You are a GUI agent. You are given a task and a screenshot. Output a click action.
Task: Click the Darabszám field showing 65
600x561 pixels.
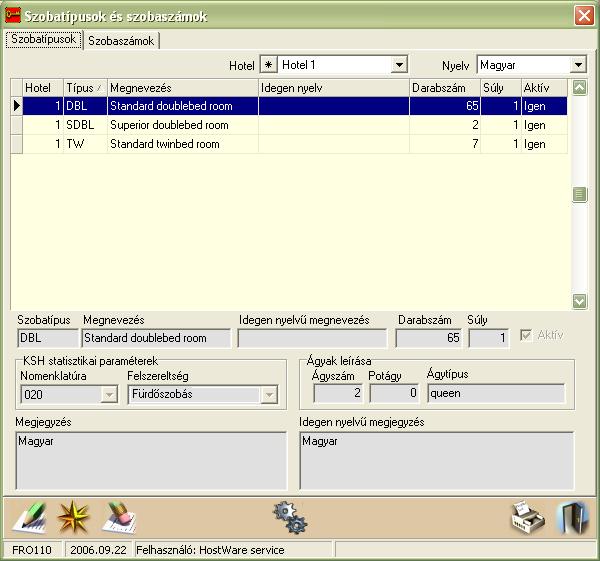(429, 338)
